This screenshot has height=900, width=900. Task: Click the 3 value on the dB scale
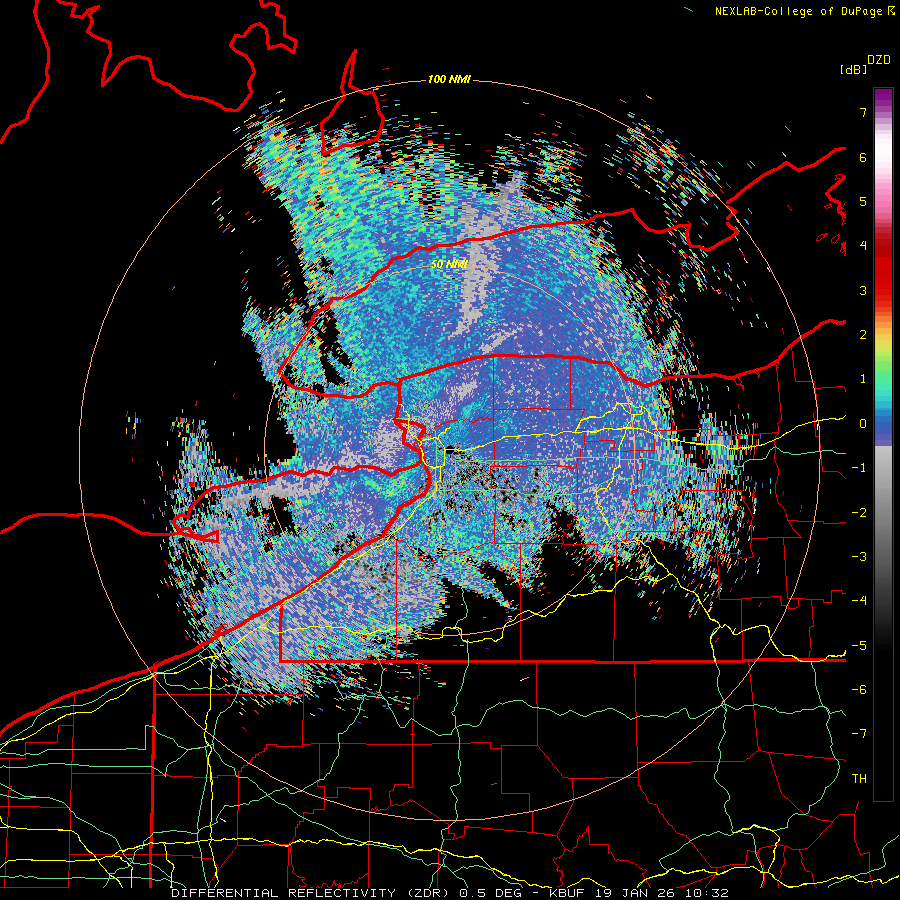(863, 290)
